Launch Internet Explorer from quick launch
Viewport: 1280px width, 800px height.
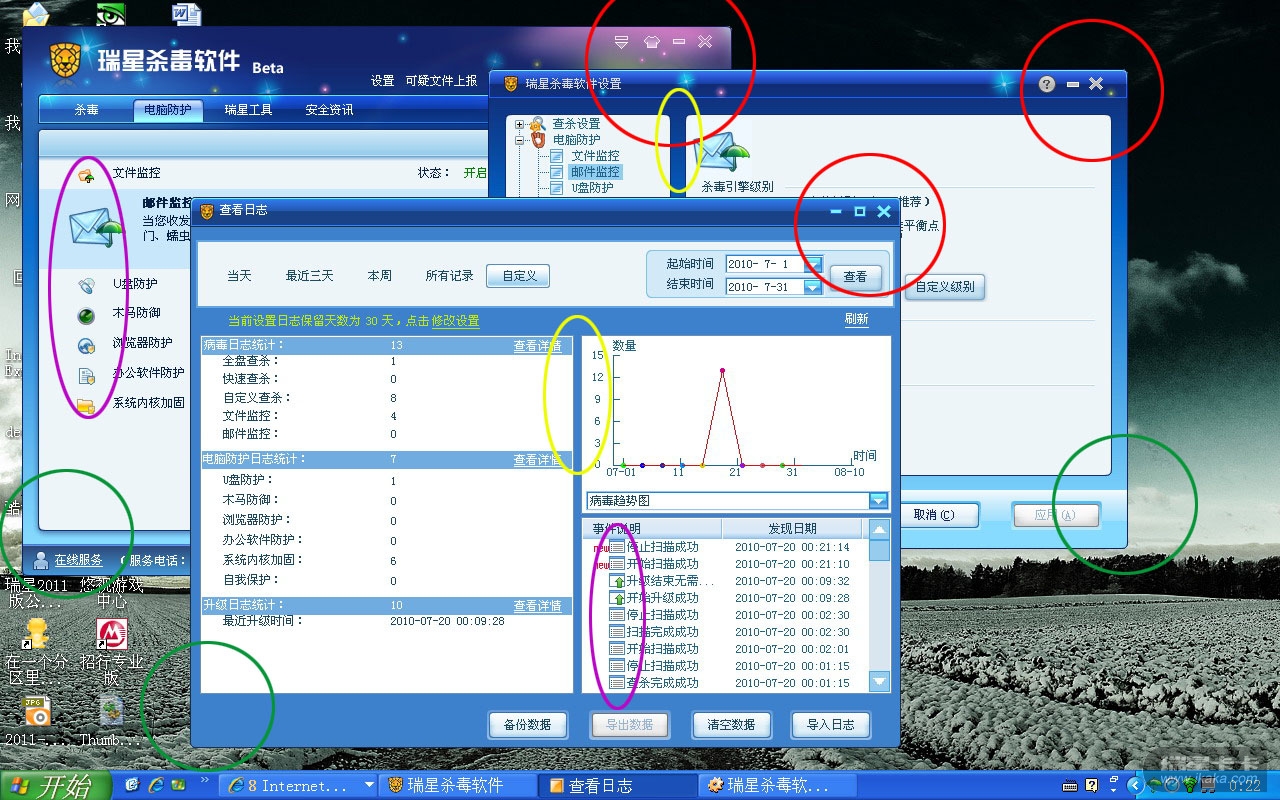pyautogui.click(x=155, y=785)
